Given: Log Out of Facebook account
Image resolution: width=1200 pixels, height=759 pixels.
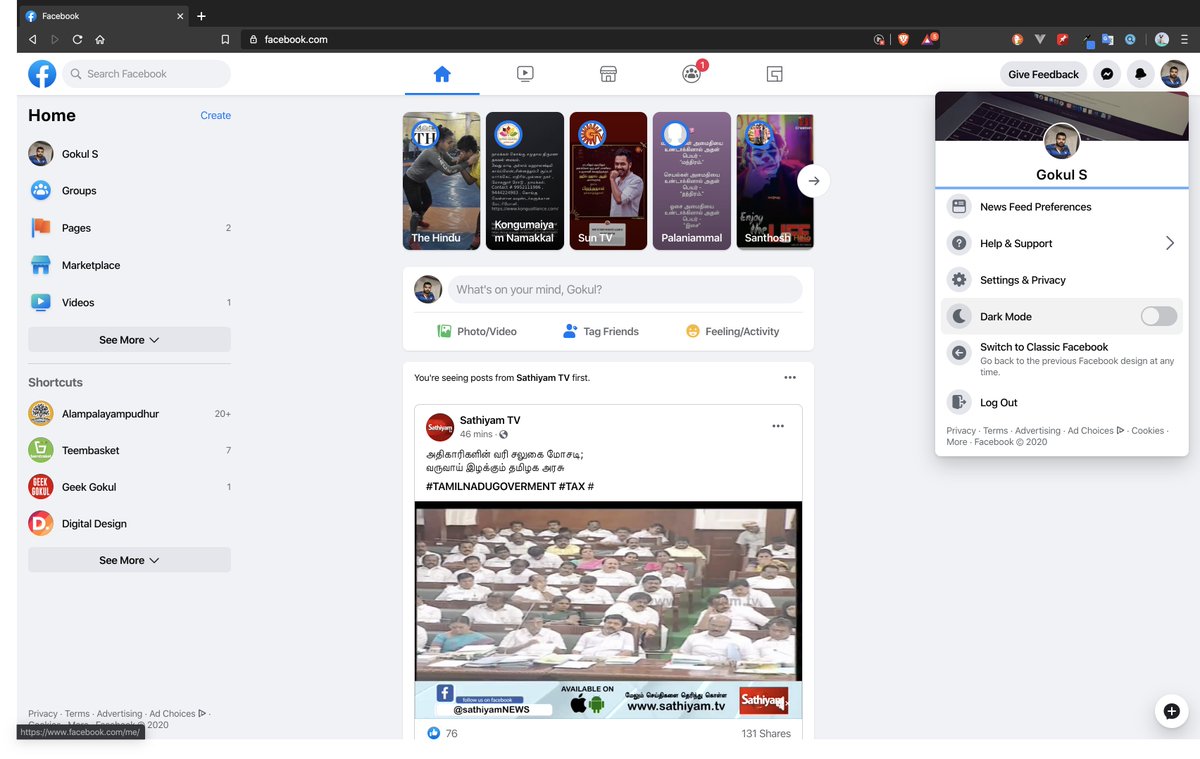Looking at the screenshot, I should tap(997, 404).
